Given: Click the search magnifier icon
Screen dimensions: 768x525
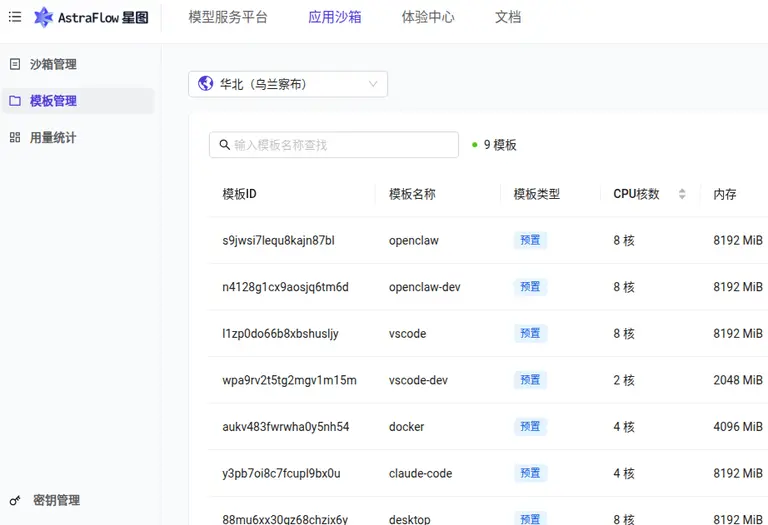Looking at the screenshot, I should click(224, 145).
